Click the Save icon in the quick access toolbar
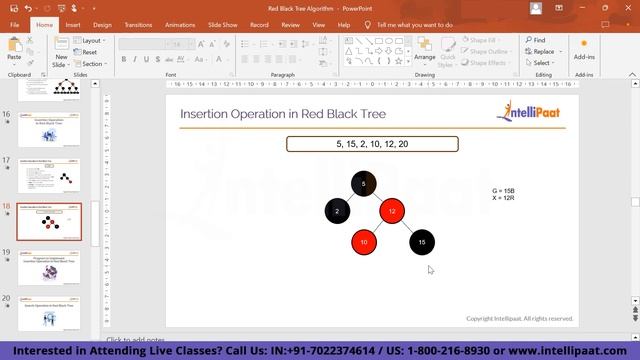Viewport: 640px width, 360px height. (x=14, y=8)
